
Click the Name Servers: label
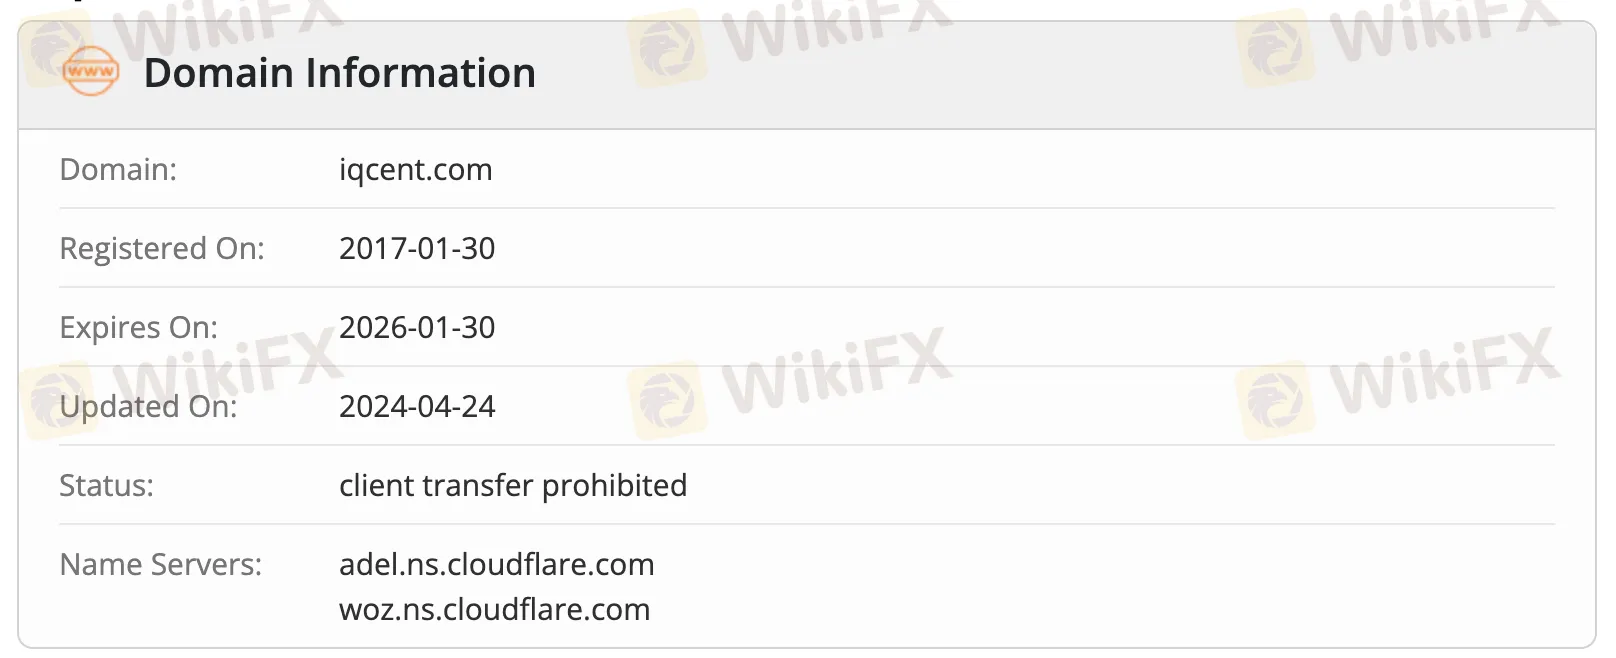point(161,564)
